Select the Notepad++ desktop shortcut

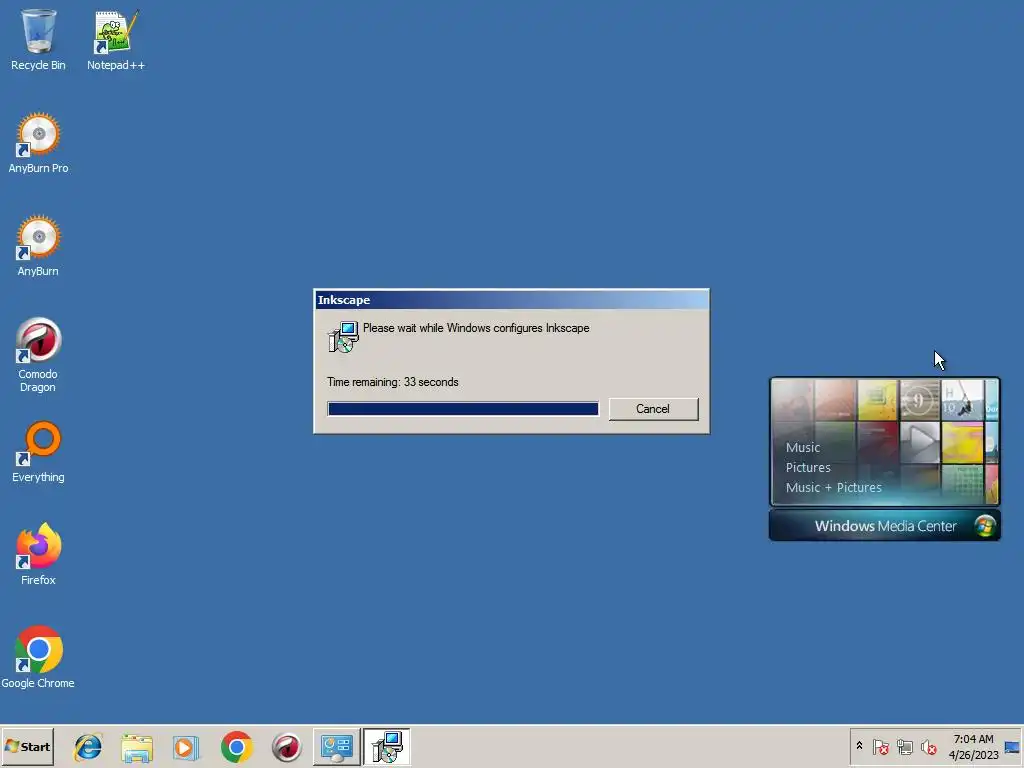116,40
